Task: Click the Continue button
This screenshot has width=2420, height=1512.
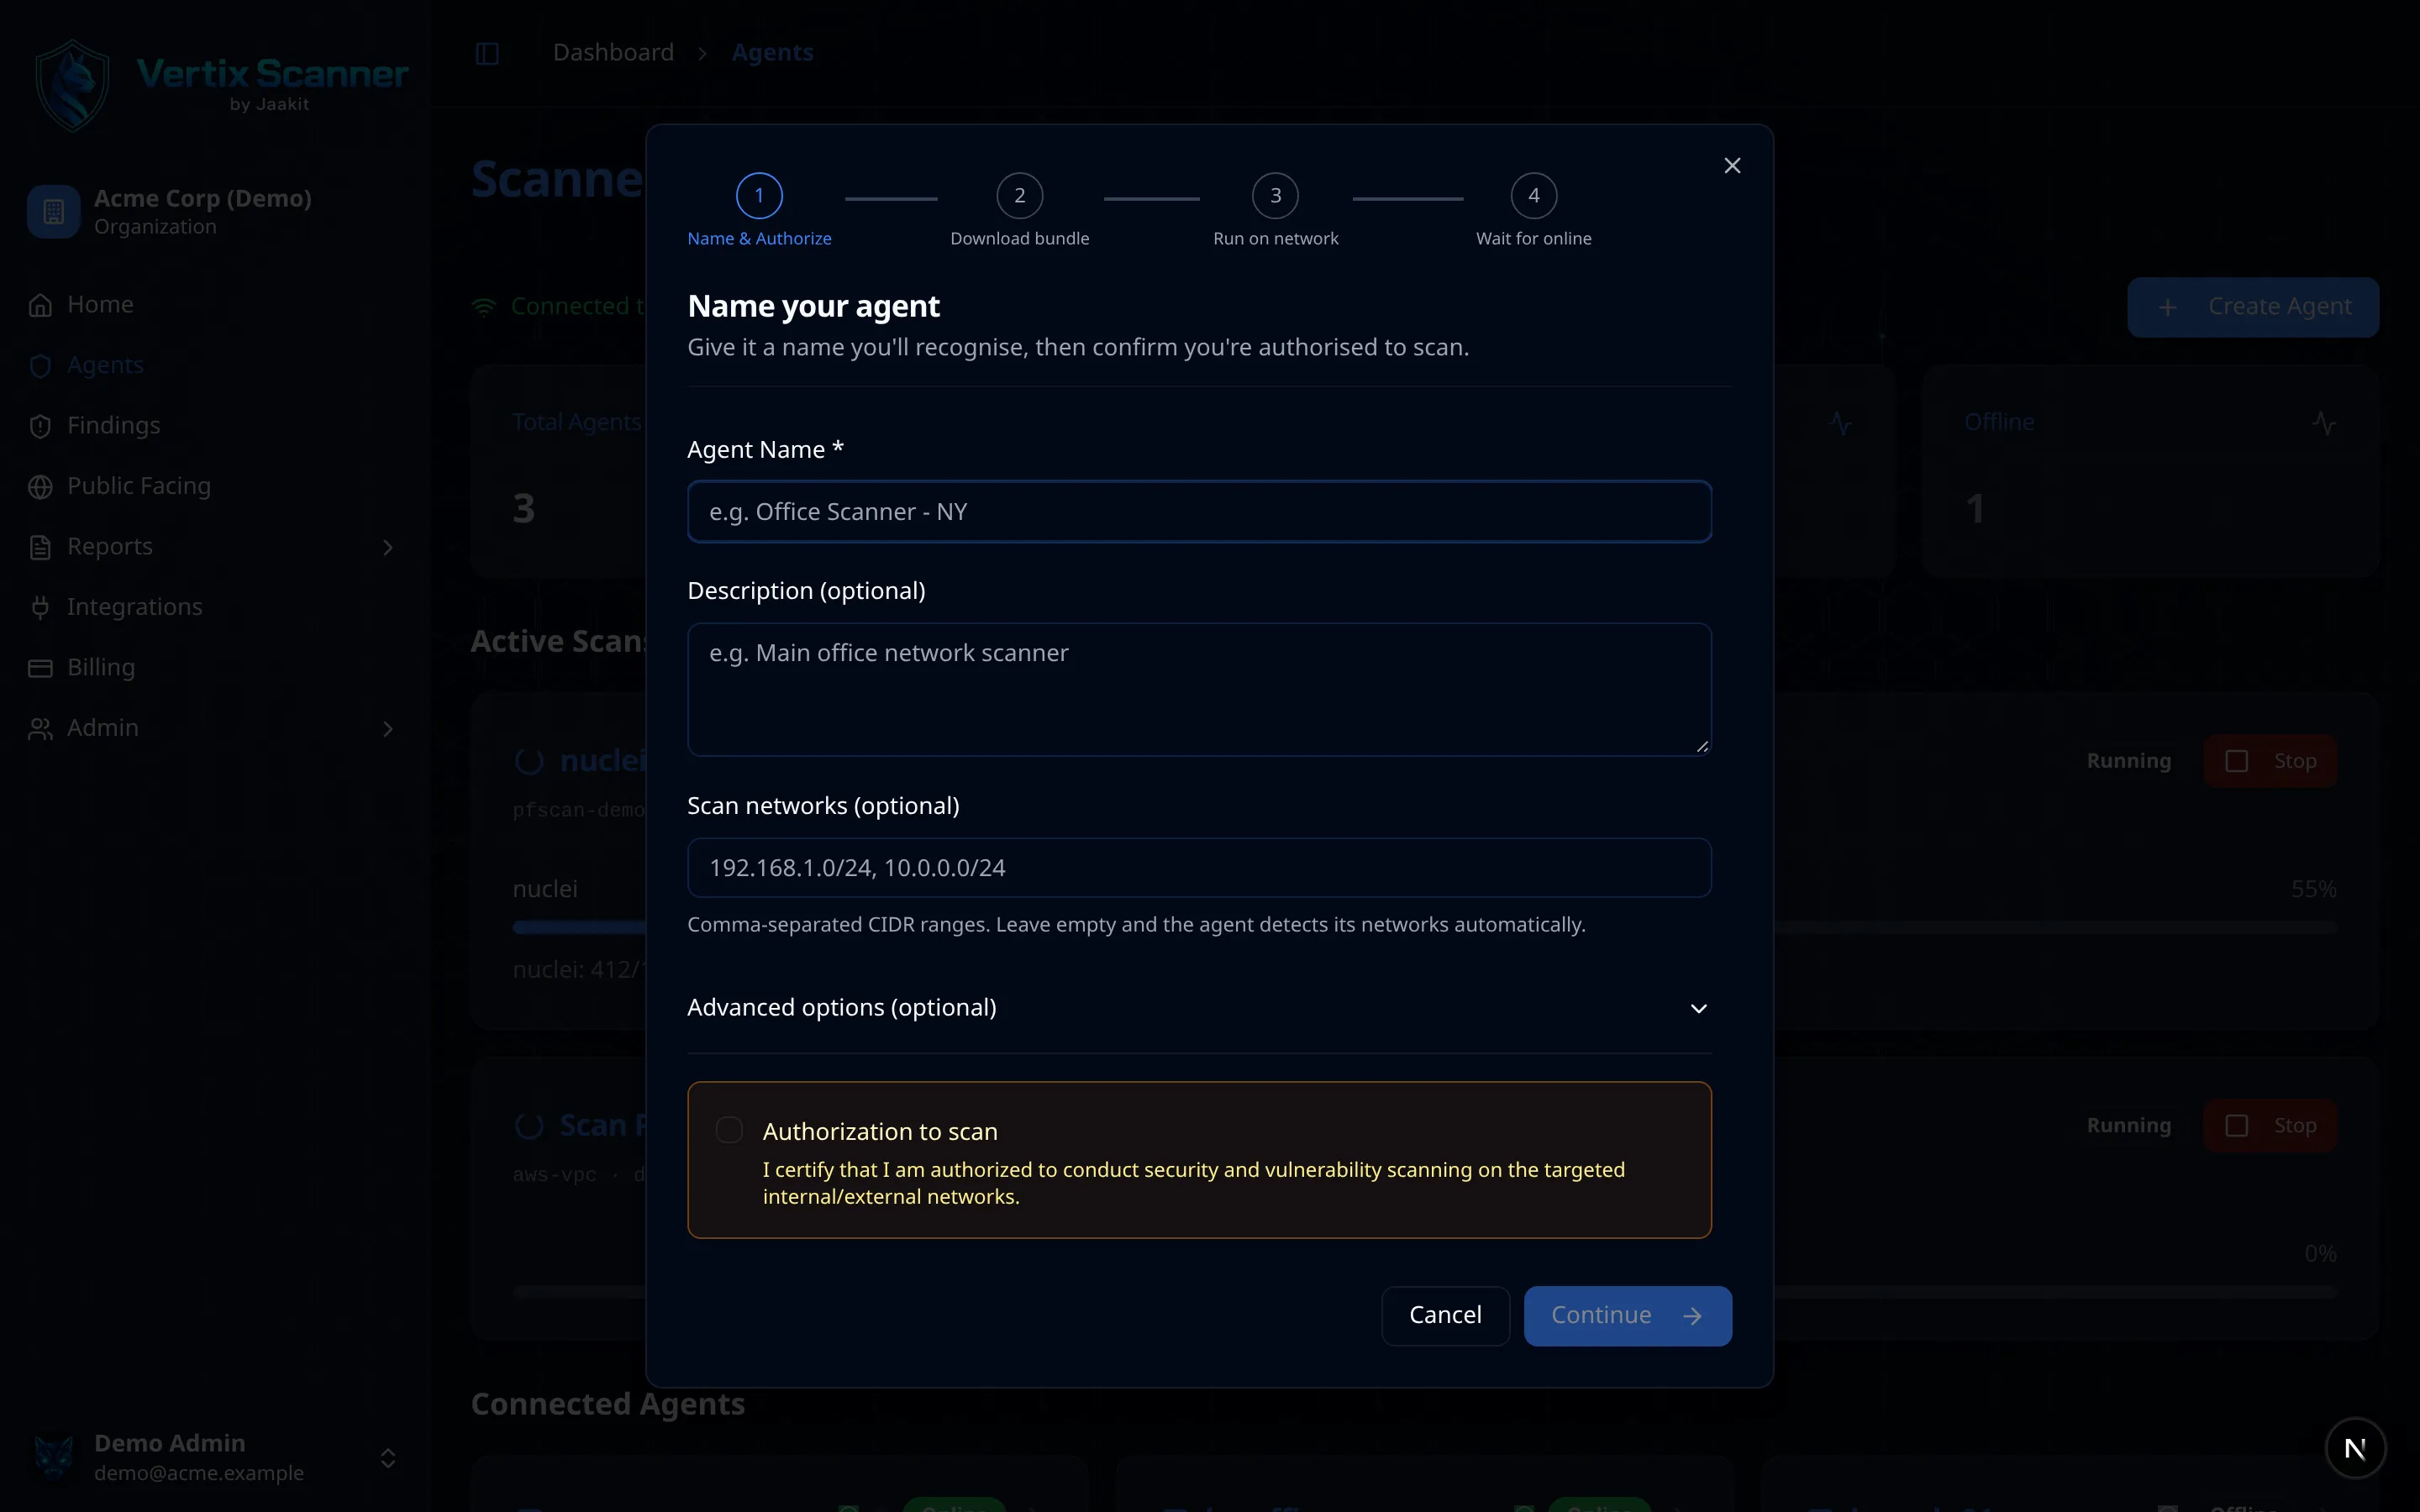Action: coord(1627,1315)
